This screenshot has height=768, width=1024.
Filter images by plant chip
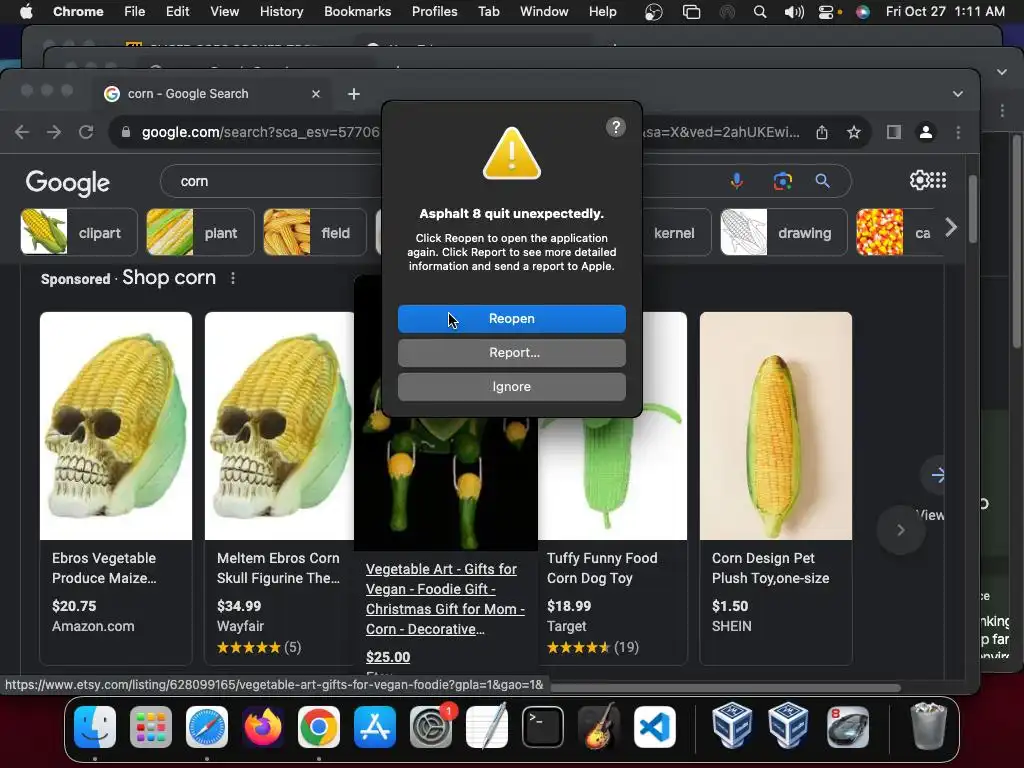coord(200,232)
